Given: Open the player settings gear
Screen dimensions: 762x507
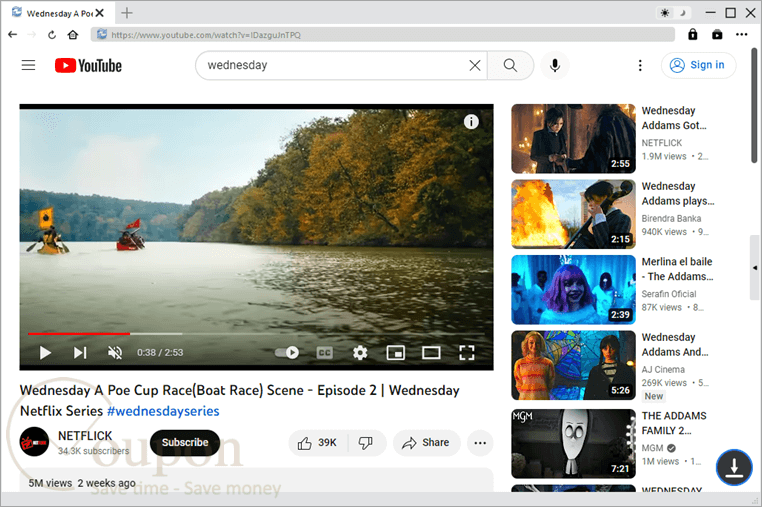Looking at the screenshot, I should click(x=360, y=352).
